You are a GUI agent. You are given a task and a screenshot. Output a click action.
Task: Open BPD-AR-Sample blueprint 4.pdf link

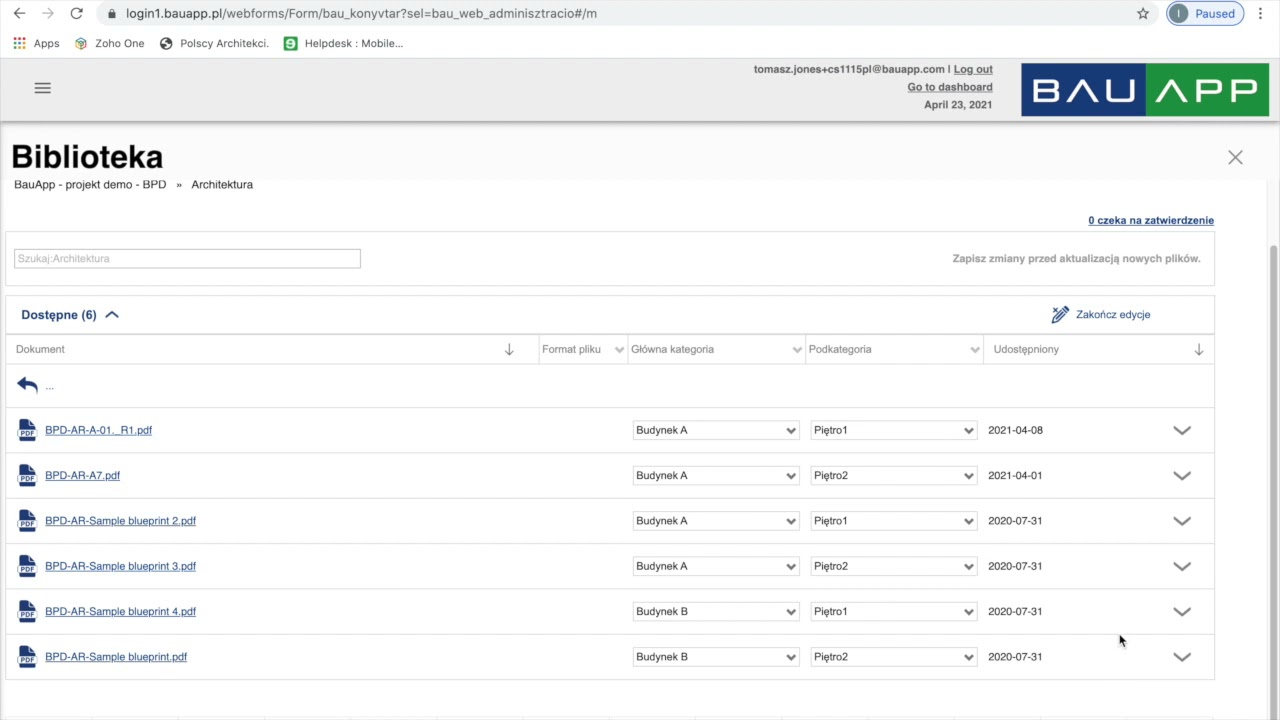120,612
